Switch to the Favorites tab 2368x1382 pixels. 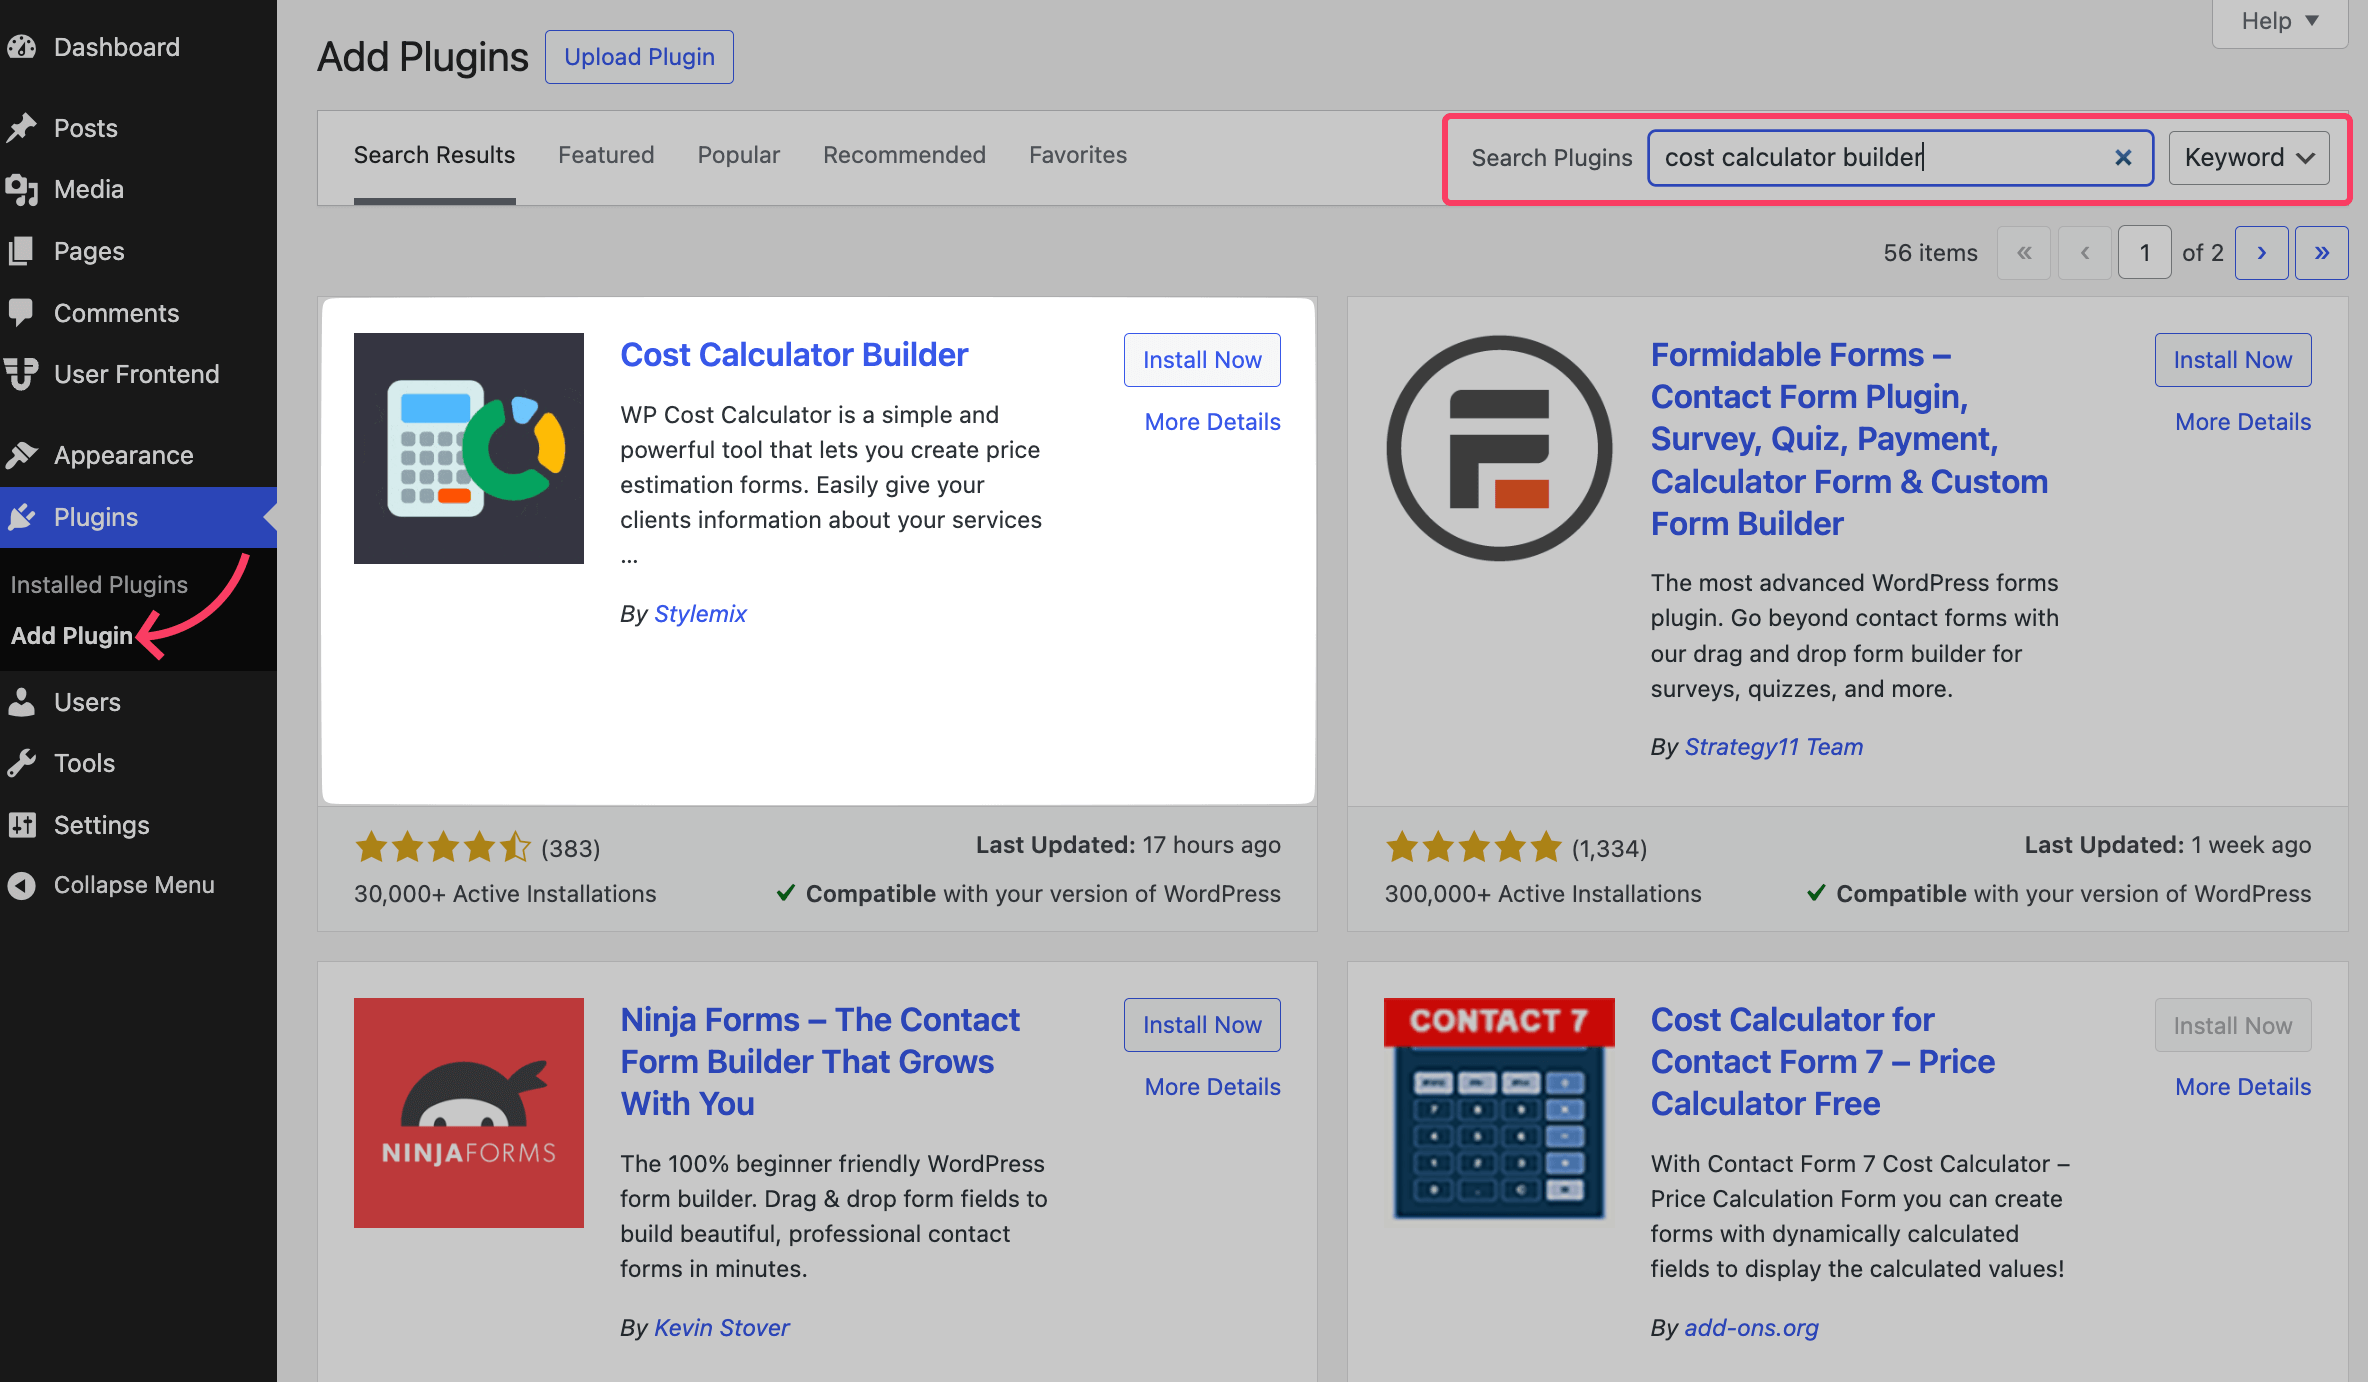tap(1078, 156)
